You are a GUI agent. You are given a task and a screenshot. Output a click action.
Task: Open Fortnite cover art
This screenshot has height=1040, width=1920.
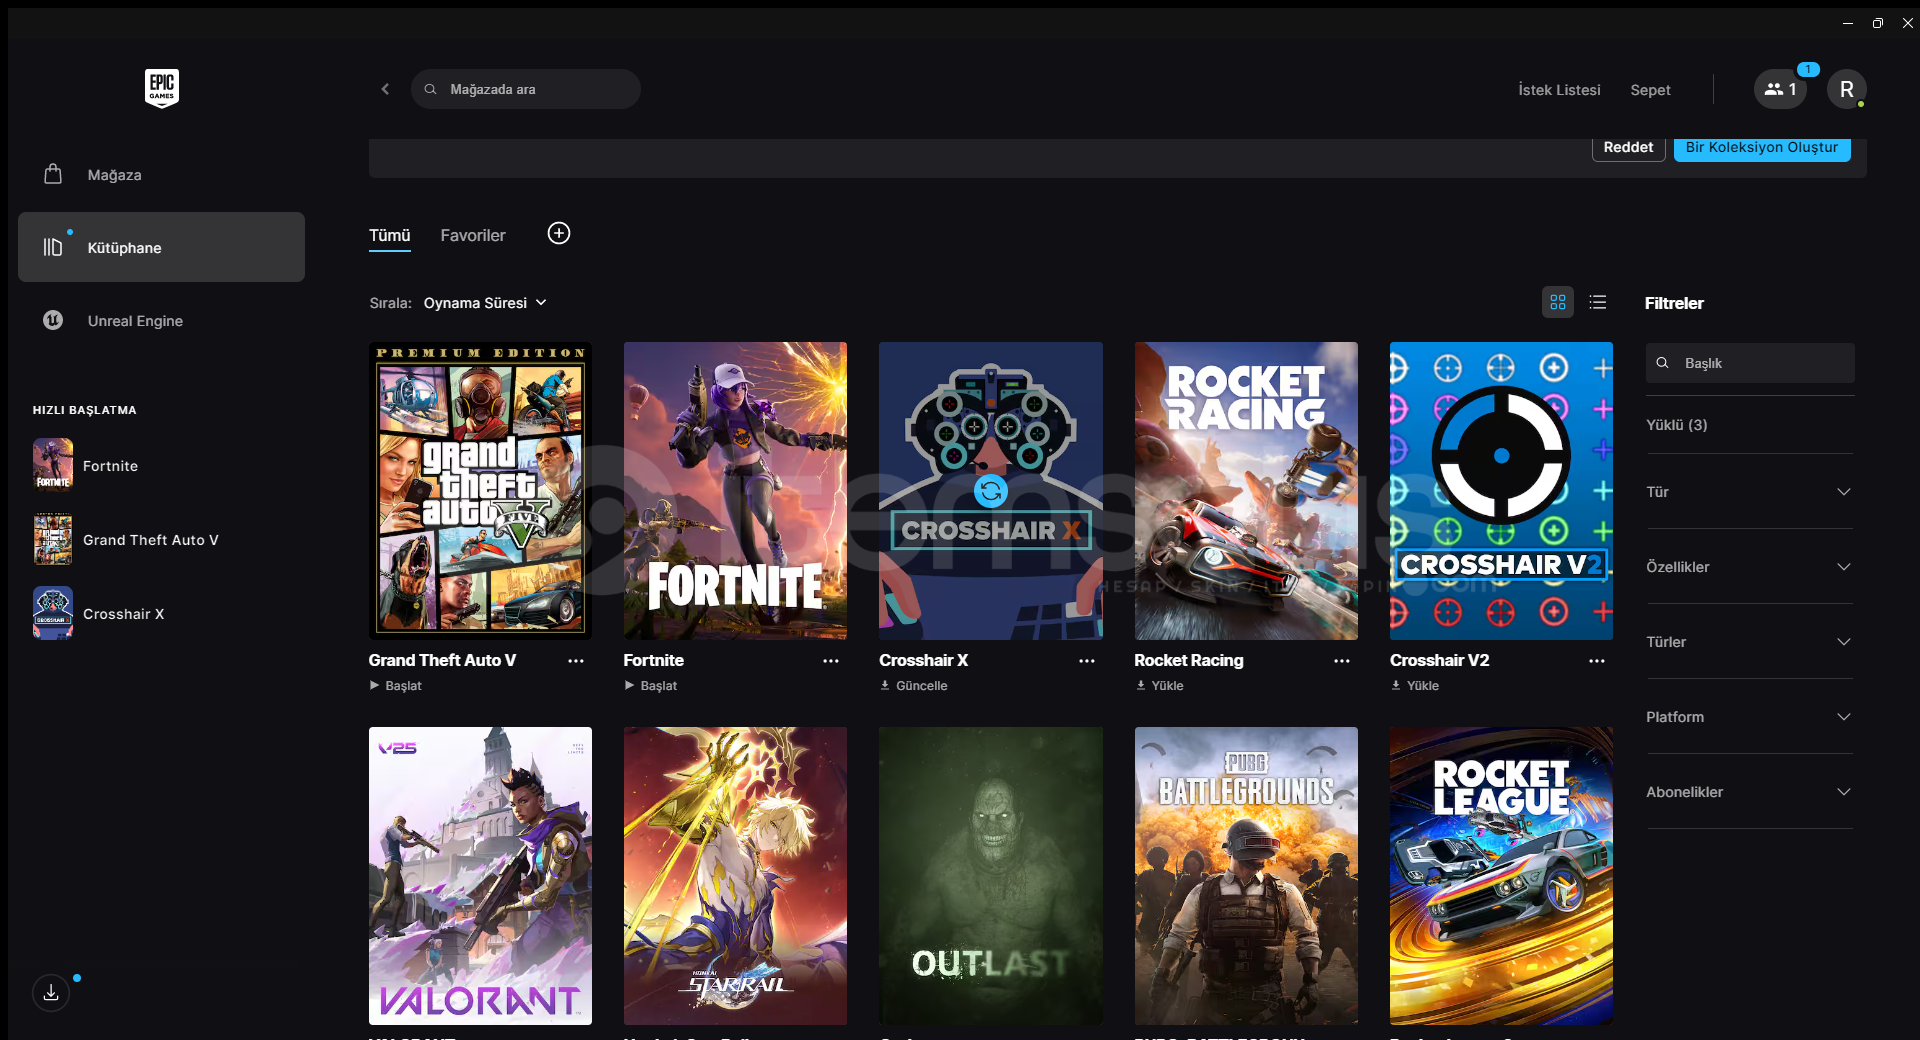pos(735,491)
